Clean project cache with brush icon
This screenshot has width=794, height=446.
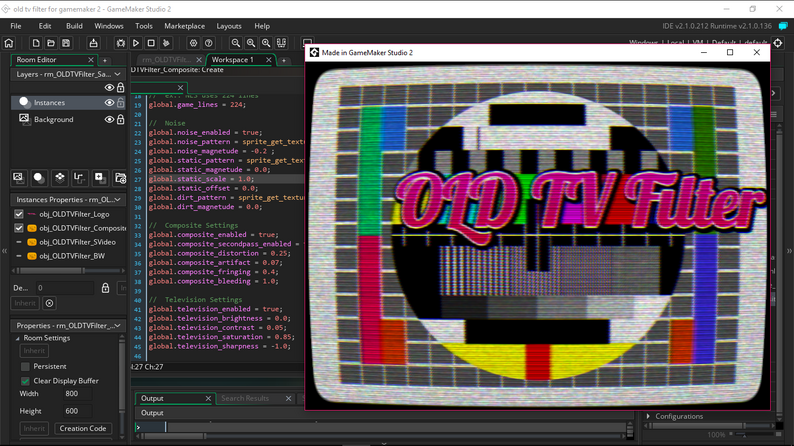(x=166, y=43)
